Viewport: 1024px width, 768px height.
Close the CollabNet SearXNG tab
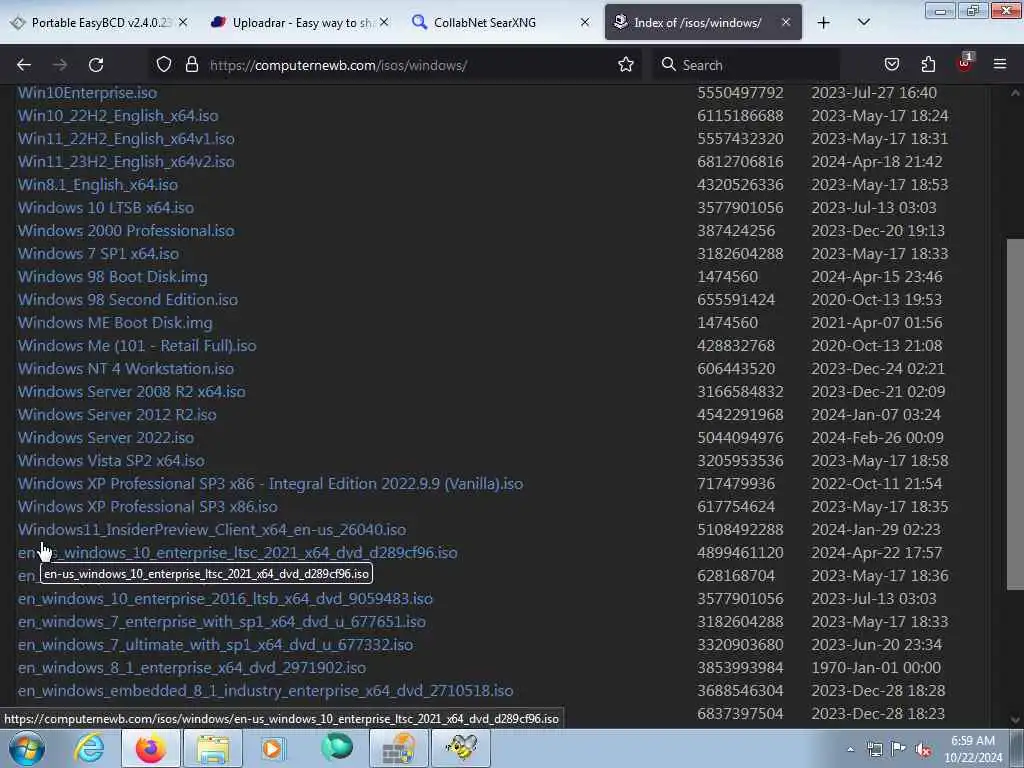click(585, 23)
